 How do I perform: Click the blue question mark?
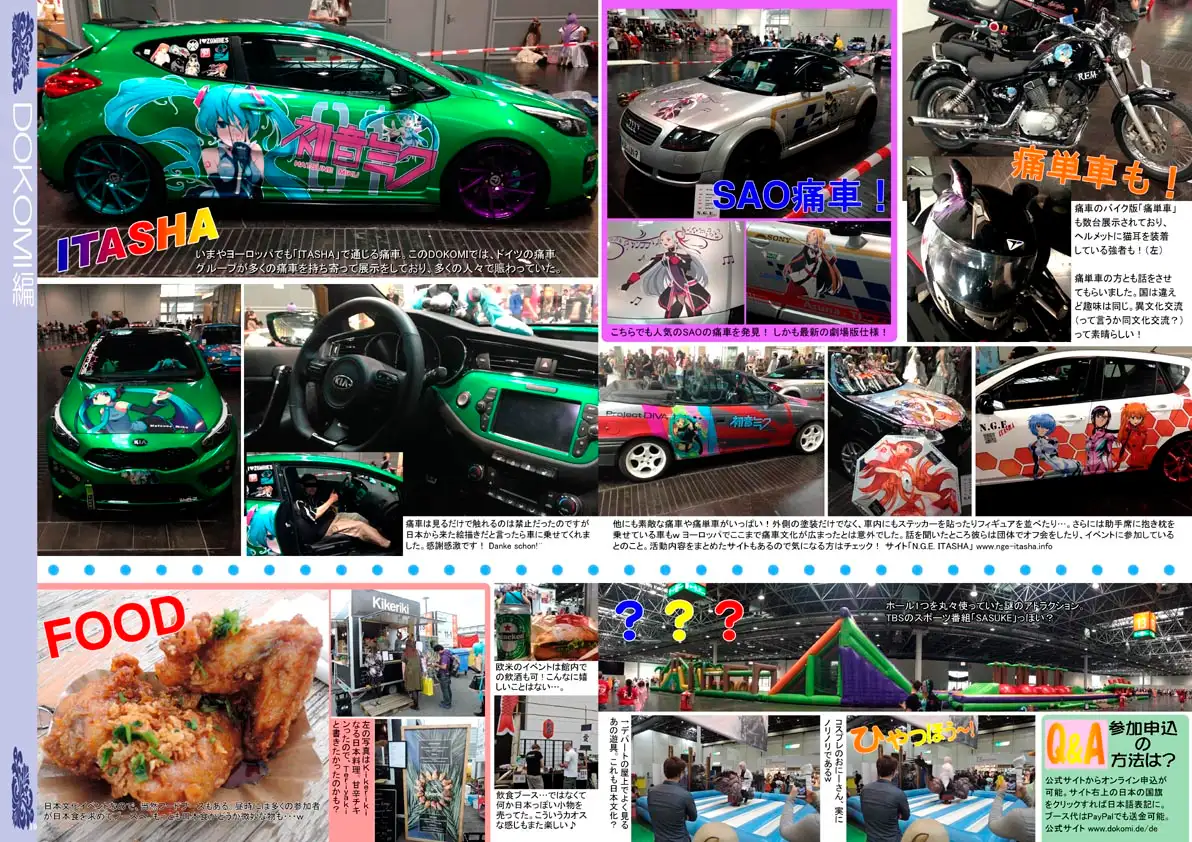[629, 621]
